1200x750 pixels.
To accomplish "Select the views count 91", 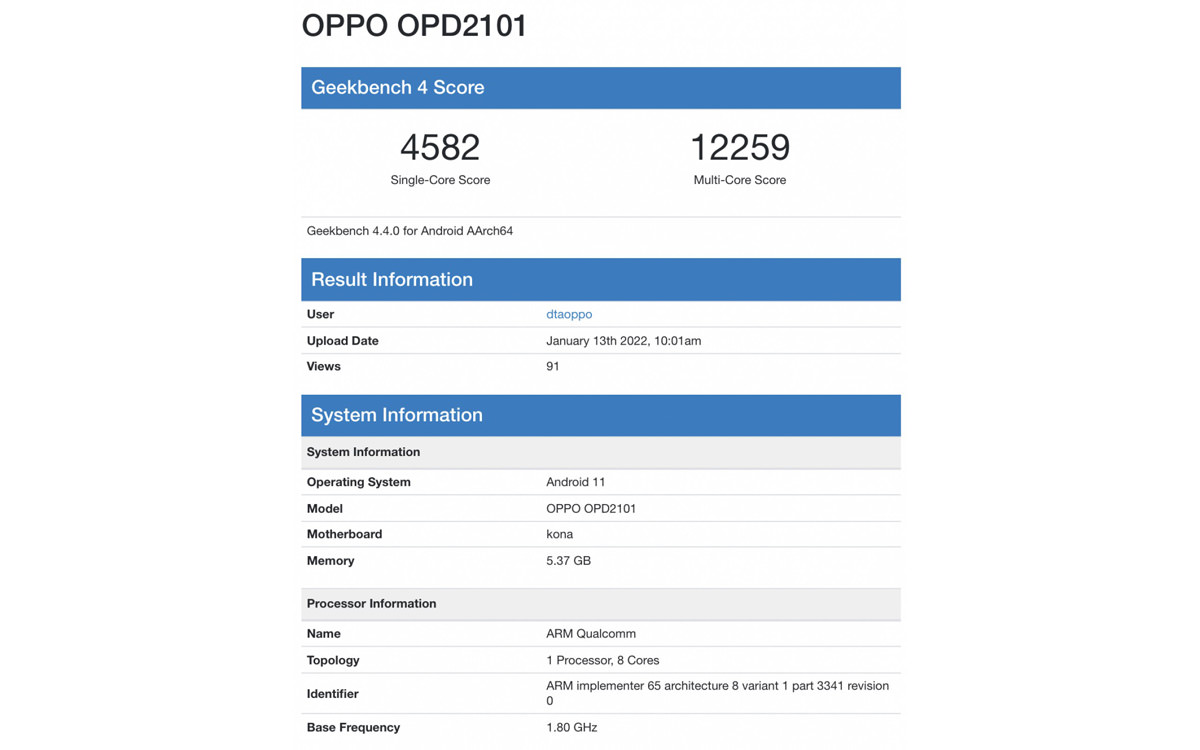I will click(553, 367).
